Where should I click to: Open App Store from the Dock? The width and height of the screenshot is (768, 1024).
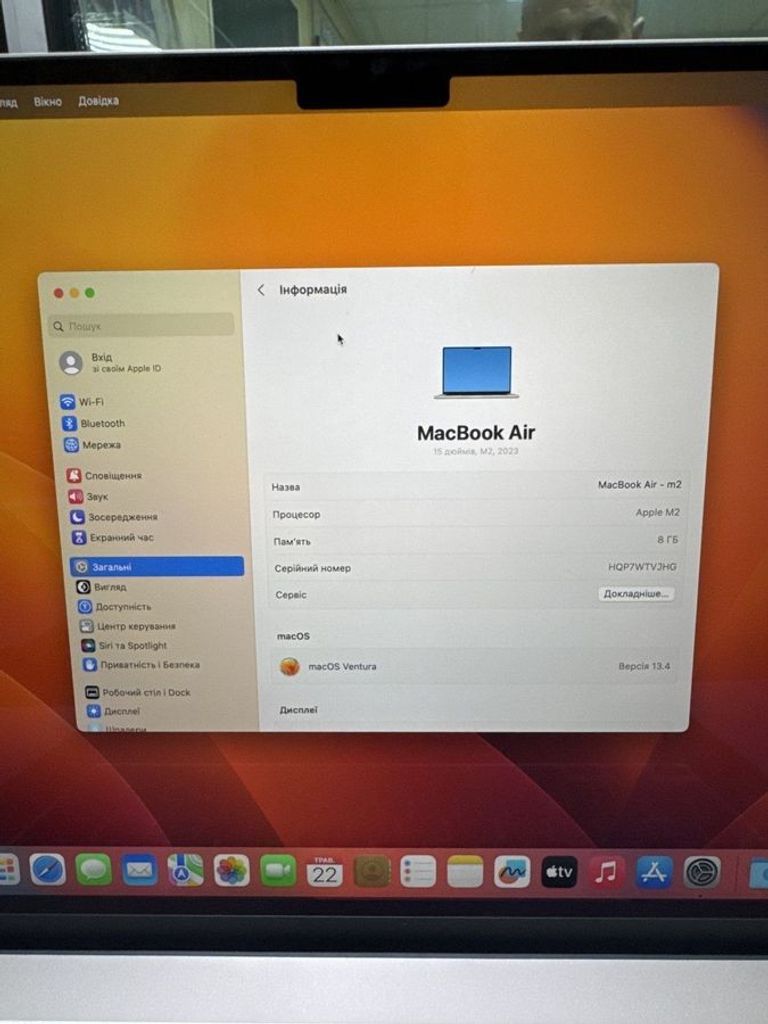click(654, 872)
